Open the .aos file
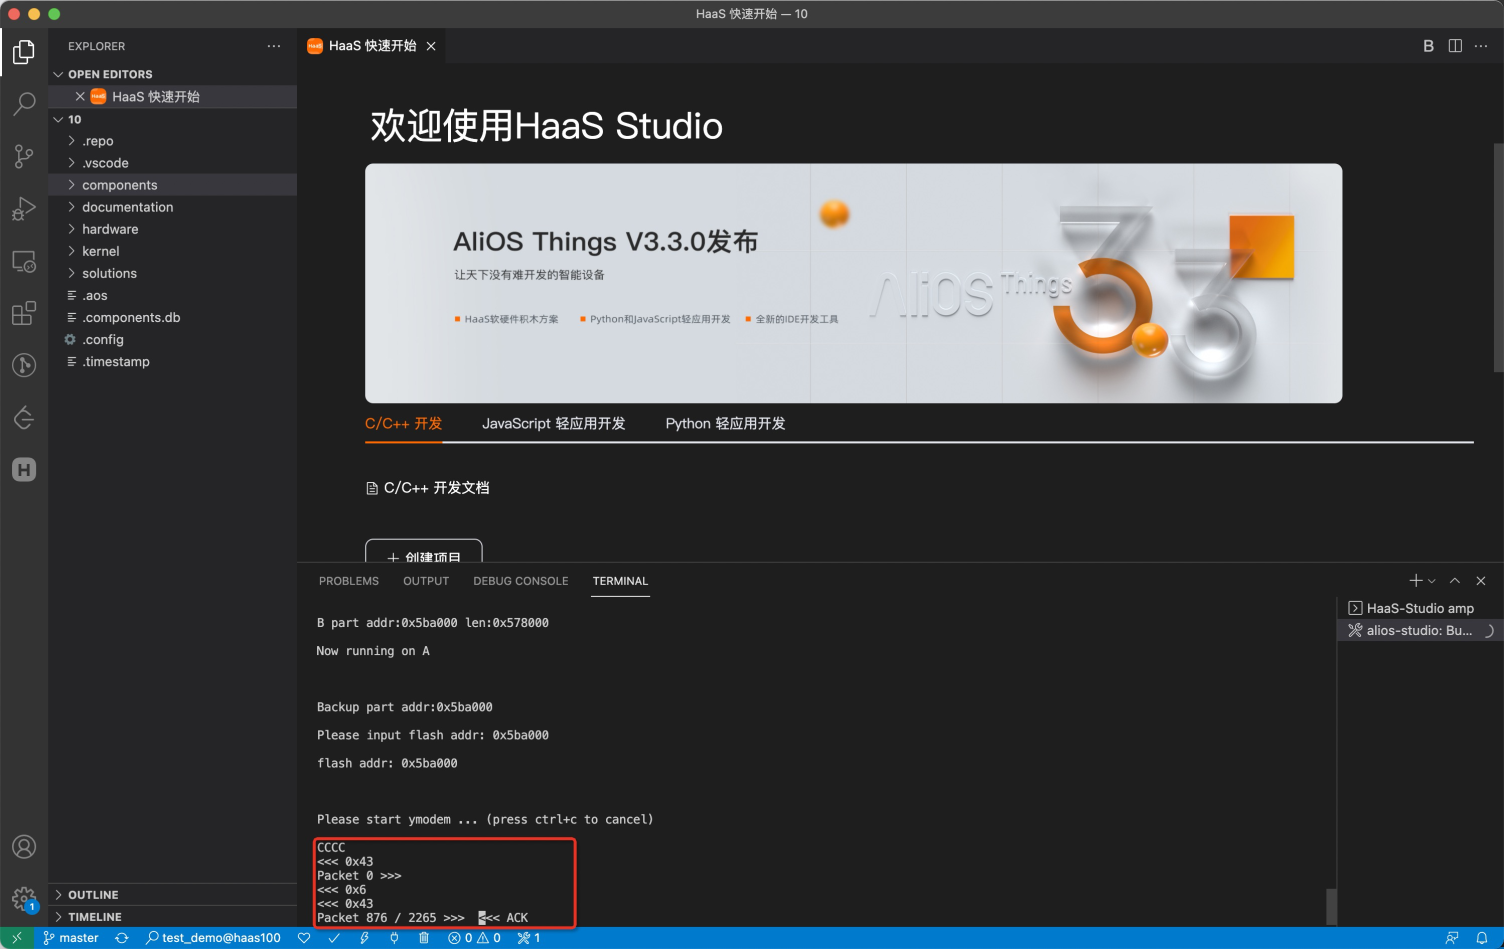 tap(172, 295)
